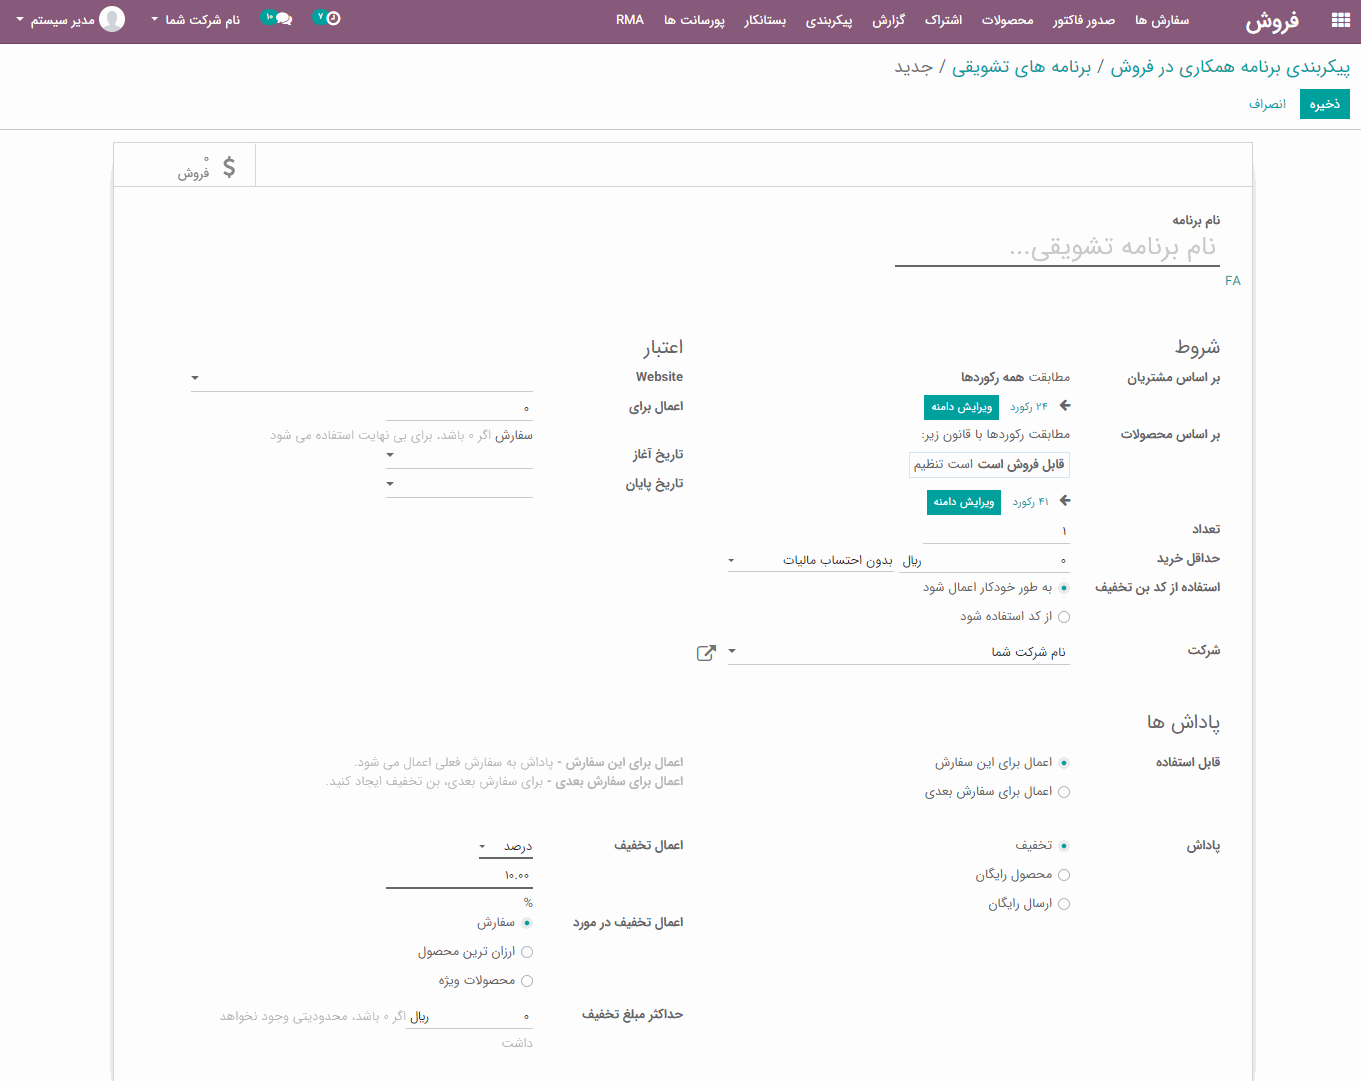Click the dollar sign sales stat icon
The width and height of the screenshot is (1361, 1081).
click(x=229, y=167)
